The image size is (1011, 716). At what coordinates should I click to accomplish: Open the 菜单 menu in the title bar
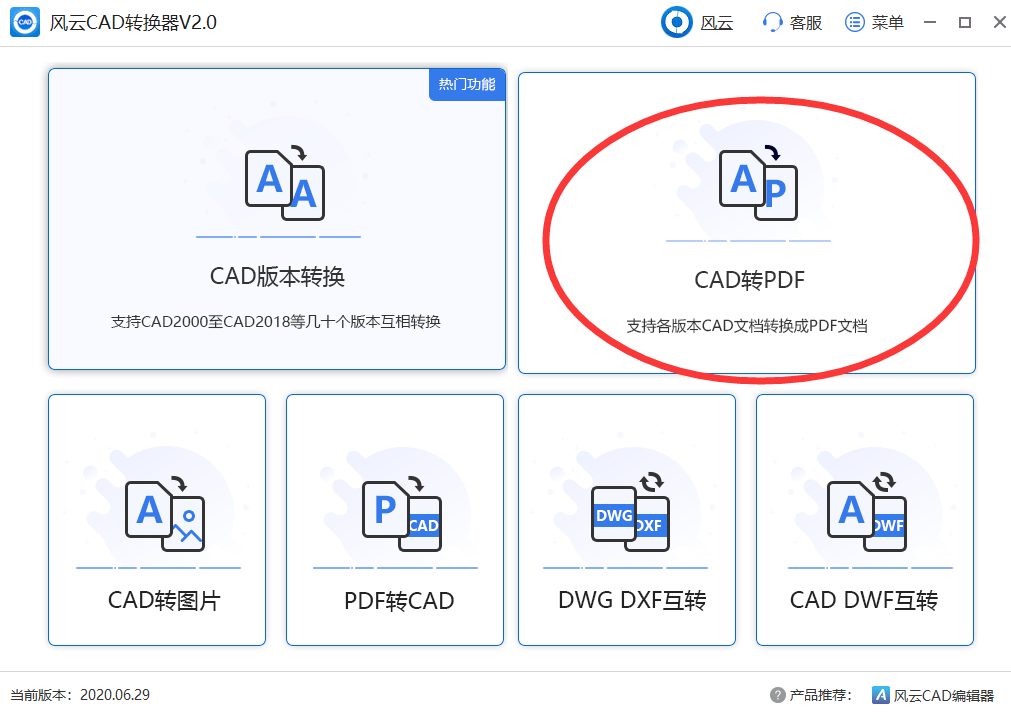[x=873, y=21]
